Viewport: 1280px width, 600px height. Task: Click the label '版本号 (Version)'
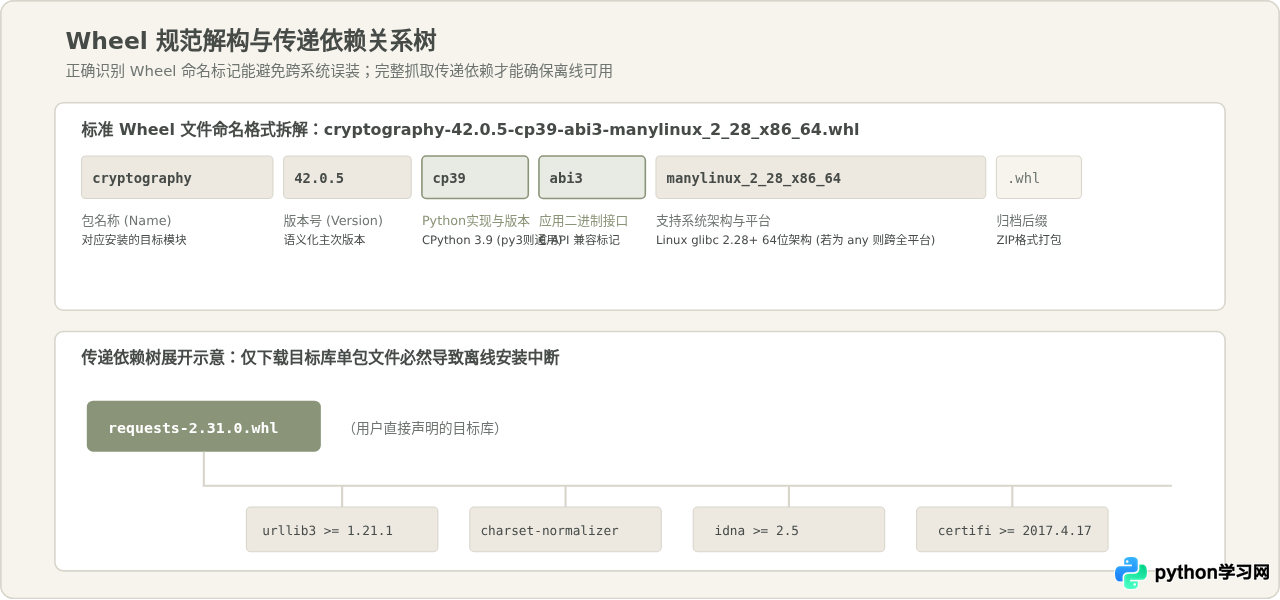(333, 221)
